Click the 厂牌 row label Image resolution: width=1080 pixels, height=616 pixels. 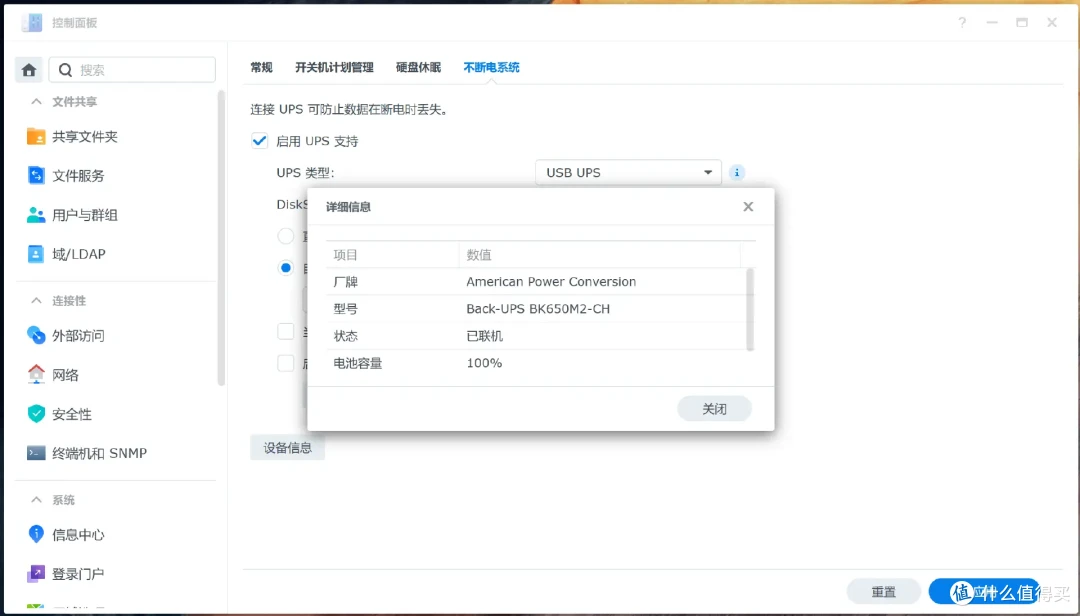coord(346,282)
